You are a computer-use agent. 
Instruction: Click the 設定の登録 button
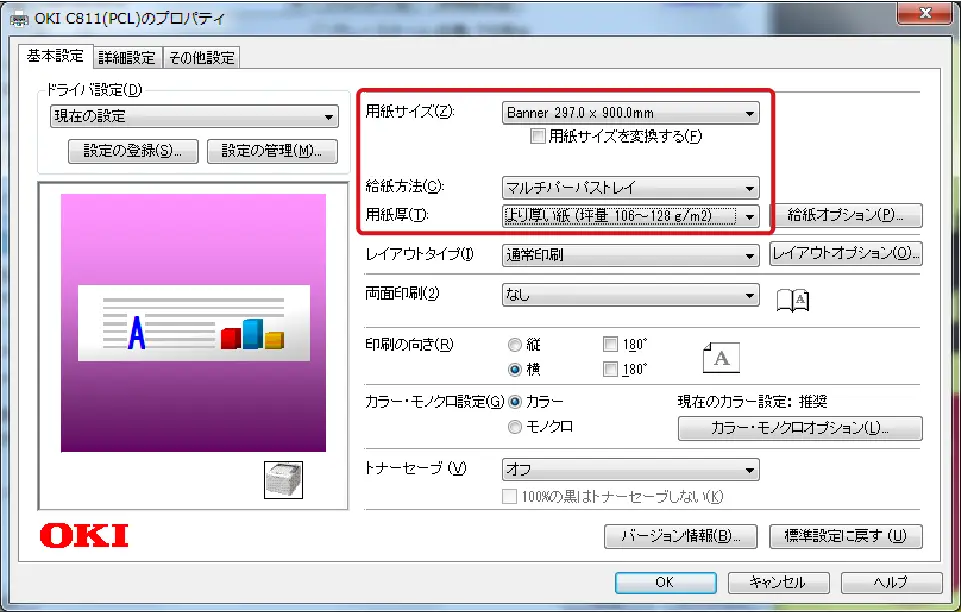[x=133, y=151]
